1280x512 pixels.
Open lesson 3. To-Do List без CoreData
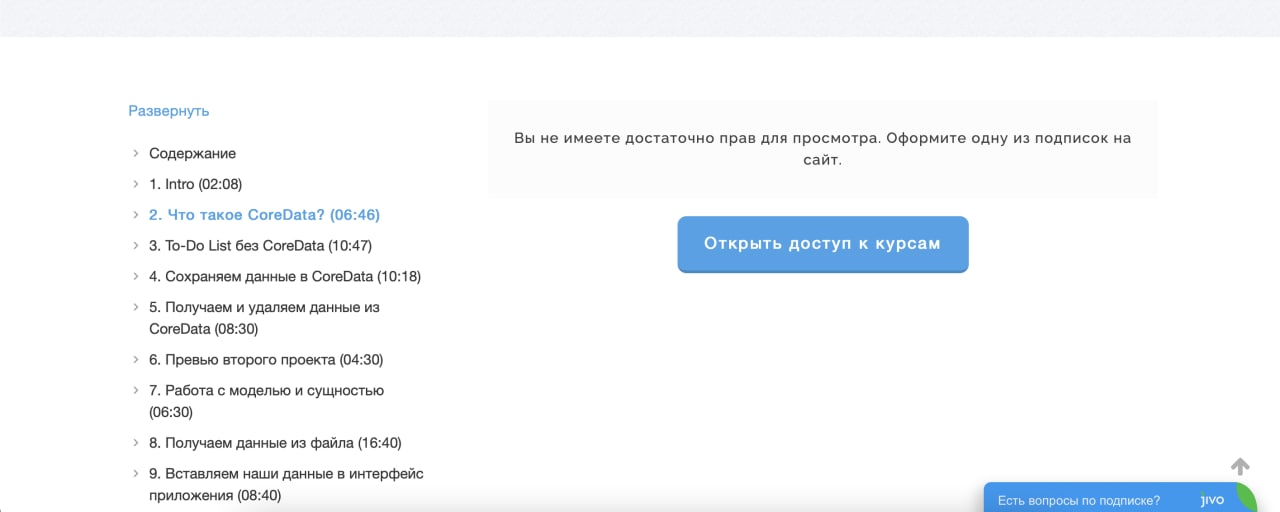tap(261, 246)
